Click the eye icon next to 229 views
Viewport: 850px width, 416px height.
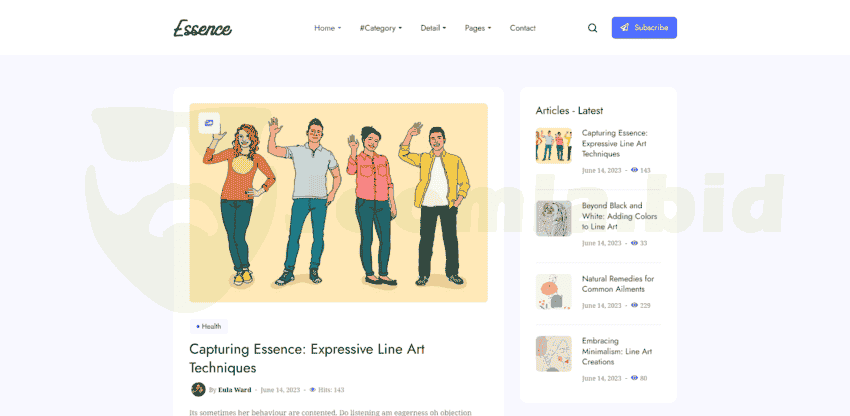pyautogui.click(x=634, y=305)
